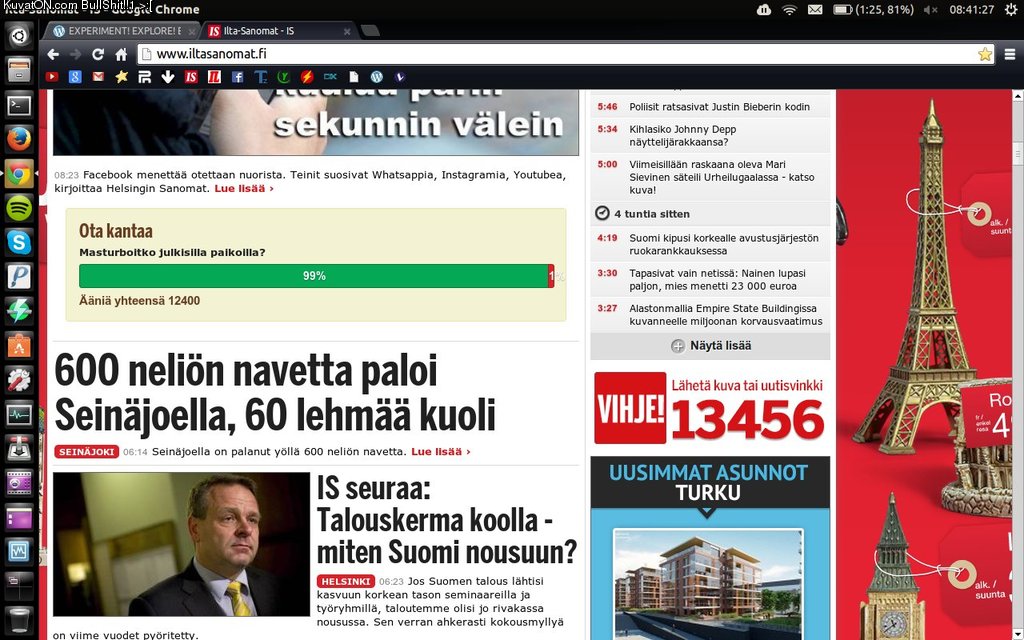This screenshot has width=1024, height=640.
Task: Open the battery indicator menu
Action: [873, 10]
